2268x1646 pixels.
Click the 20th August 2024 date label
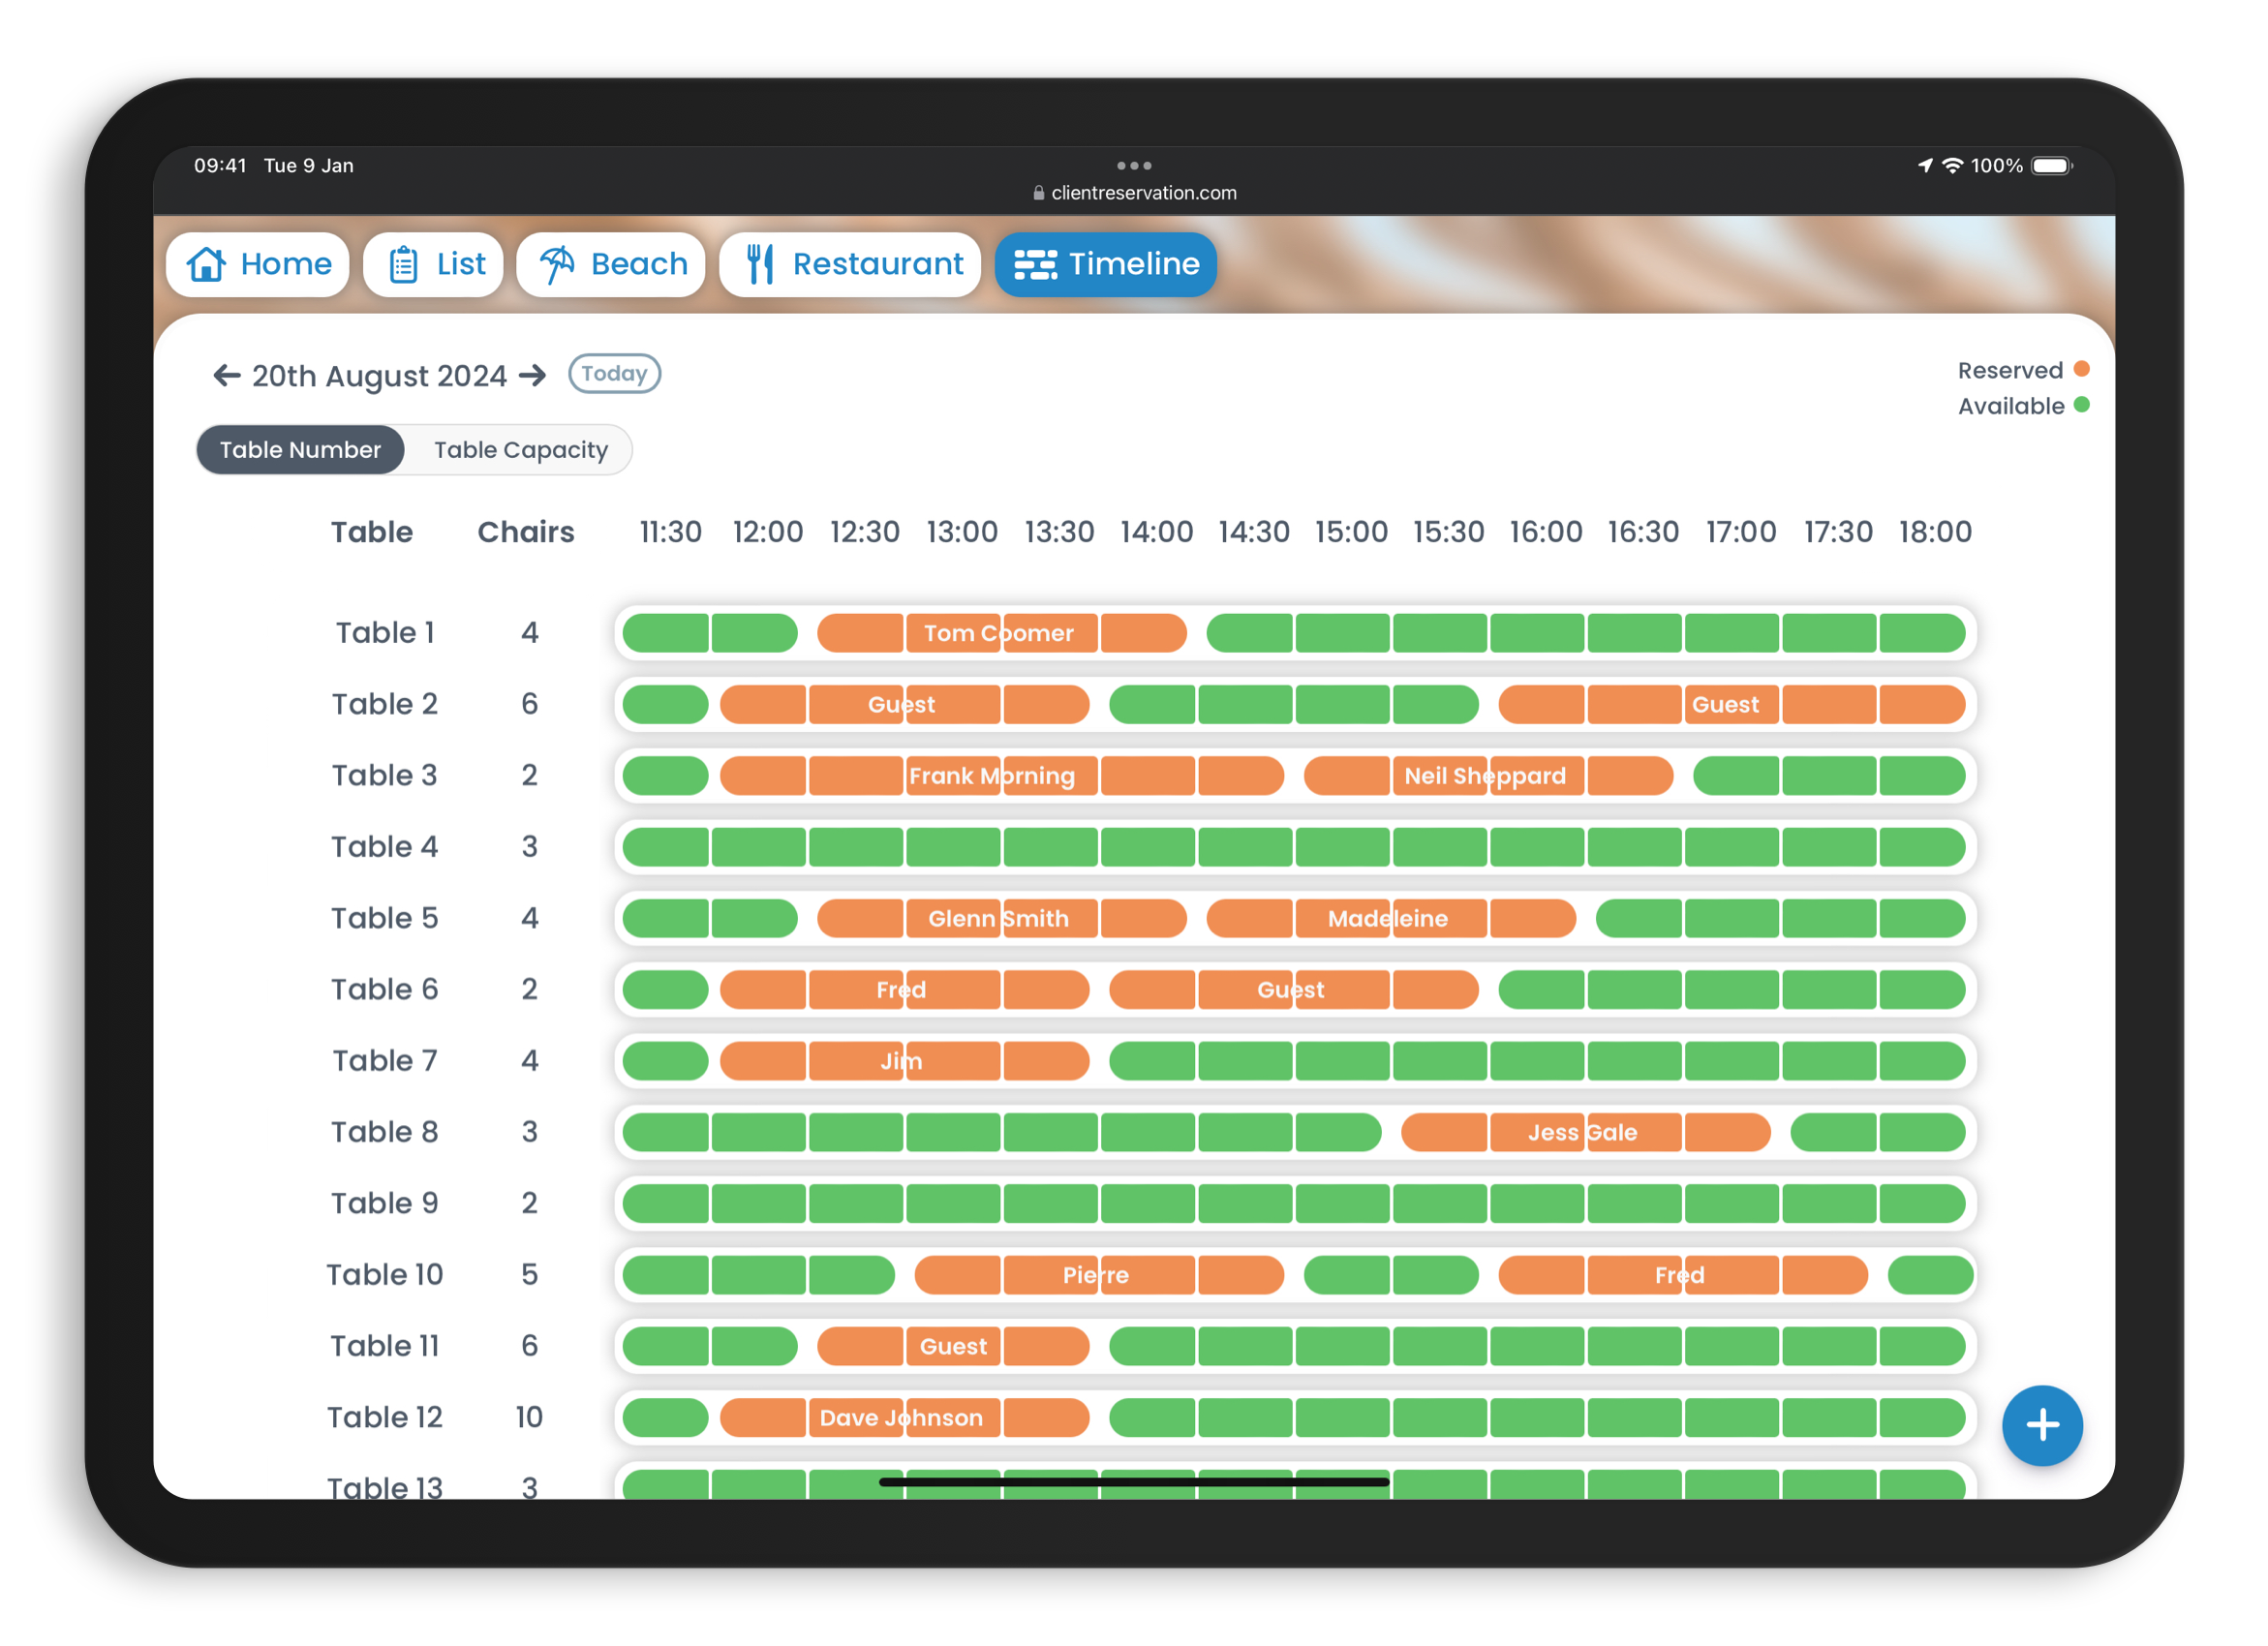click(379, 376)
